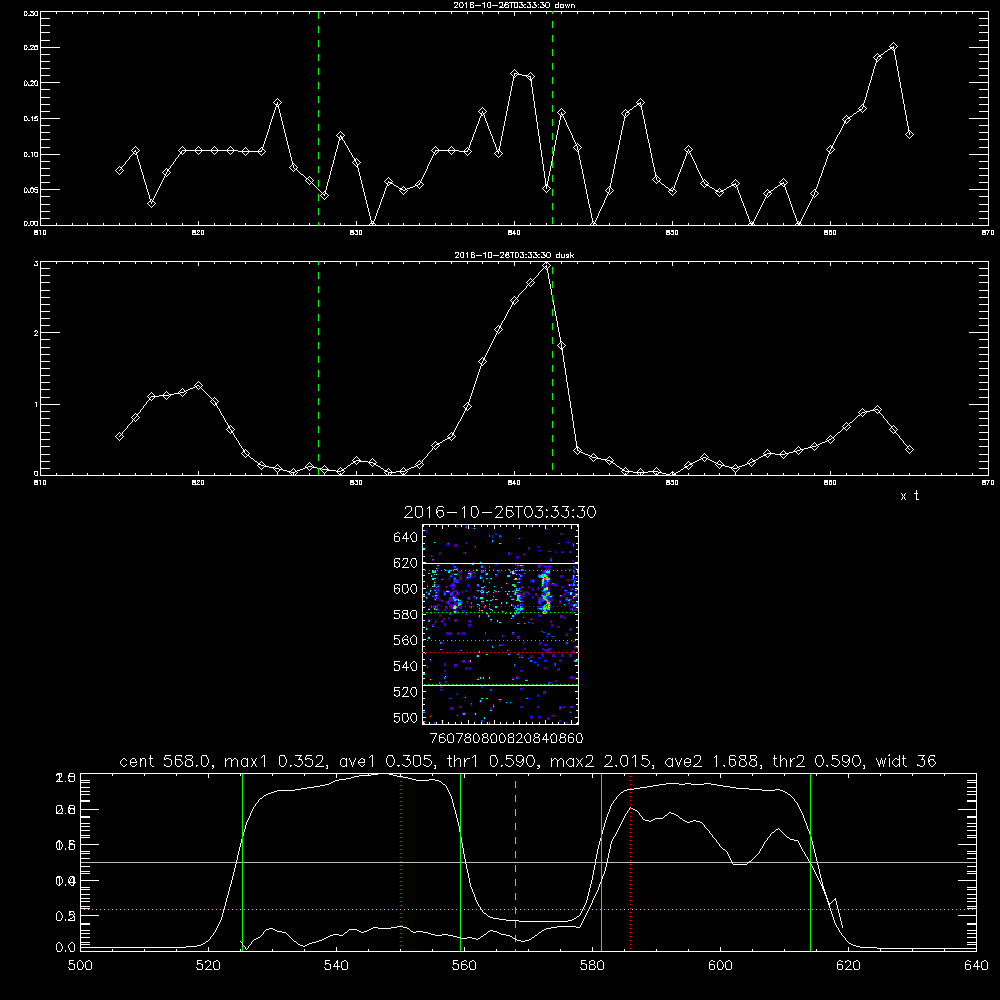Screen dimensions: 1000x1000
Task: Click the '580' label on the bottom plot x-axis
Action: pos(592,966)
